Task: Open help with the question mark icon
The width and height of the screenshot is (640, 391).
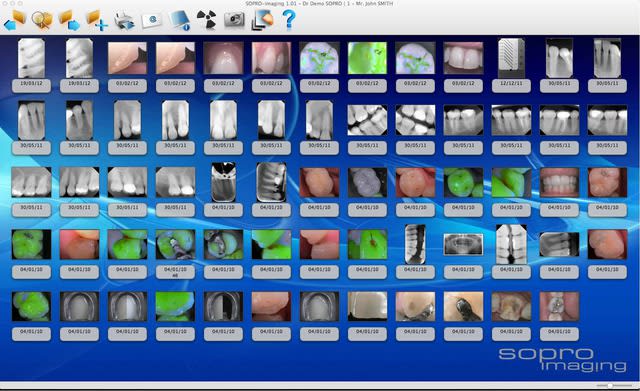Action: pyautogui.click(x=289, y=20)
